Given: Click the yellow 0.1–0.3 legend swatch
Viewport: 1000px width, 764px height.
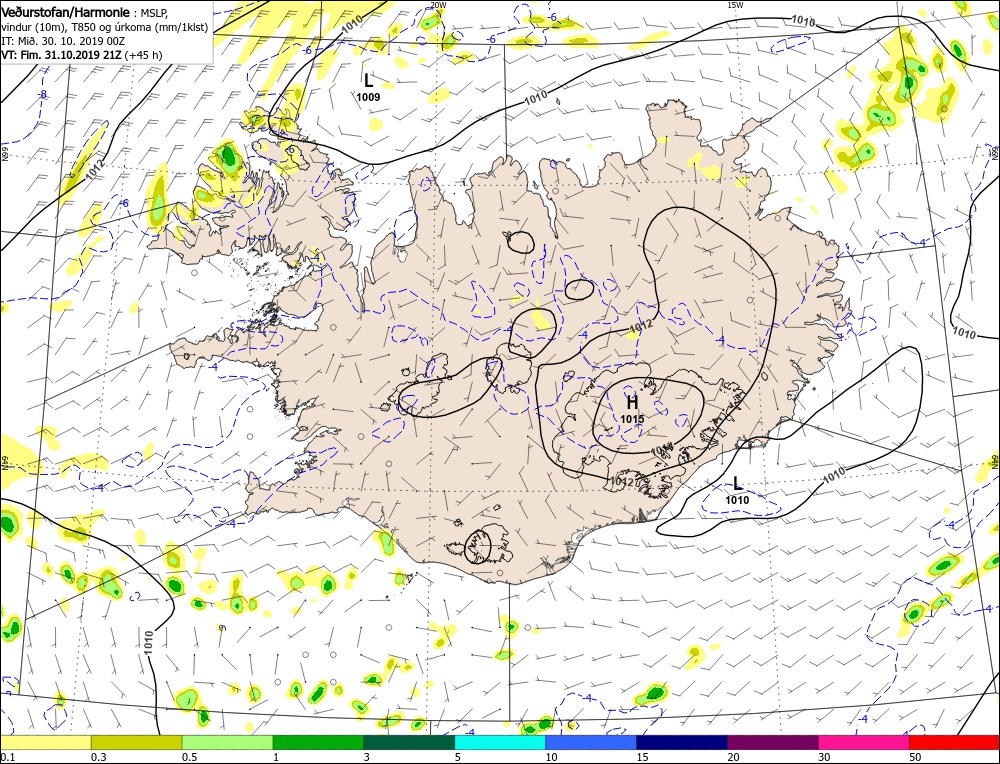Looking at the screenshot, I should (46, 742).
